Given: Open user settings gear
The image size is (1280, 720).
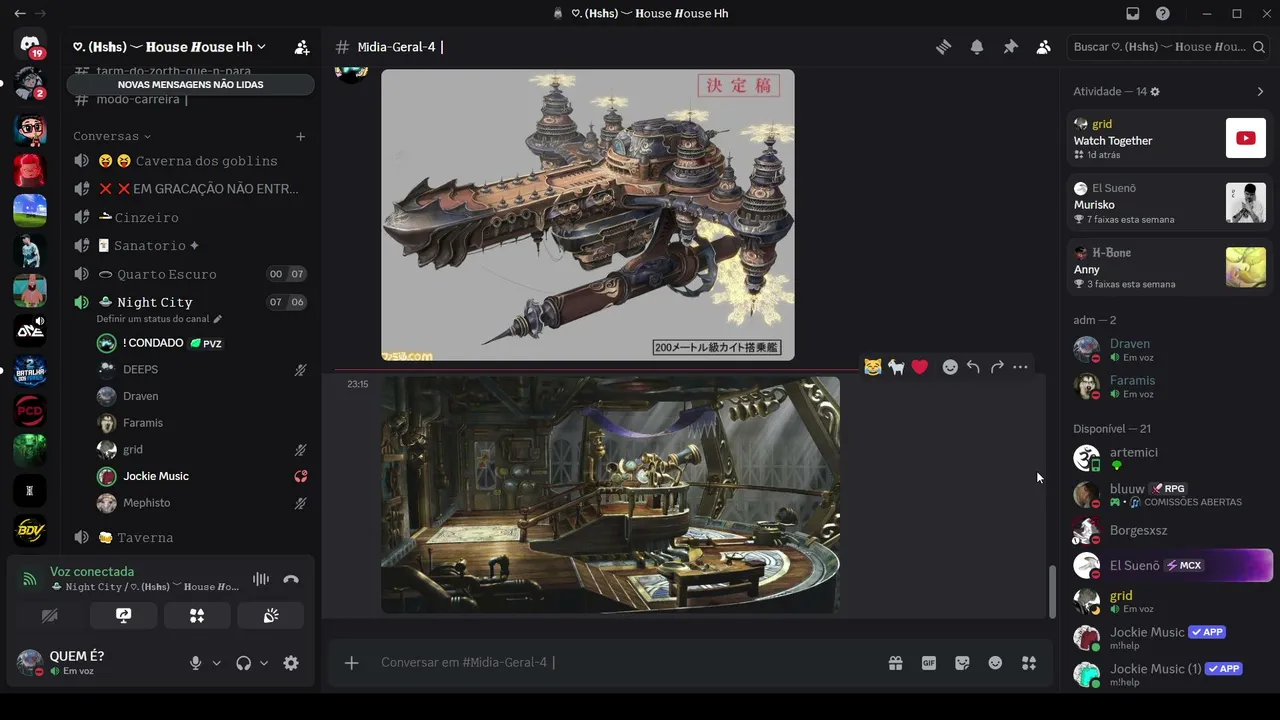Looking at the screenshot, I should [291, 663].
